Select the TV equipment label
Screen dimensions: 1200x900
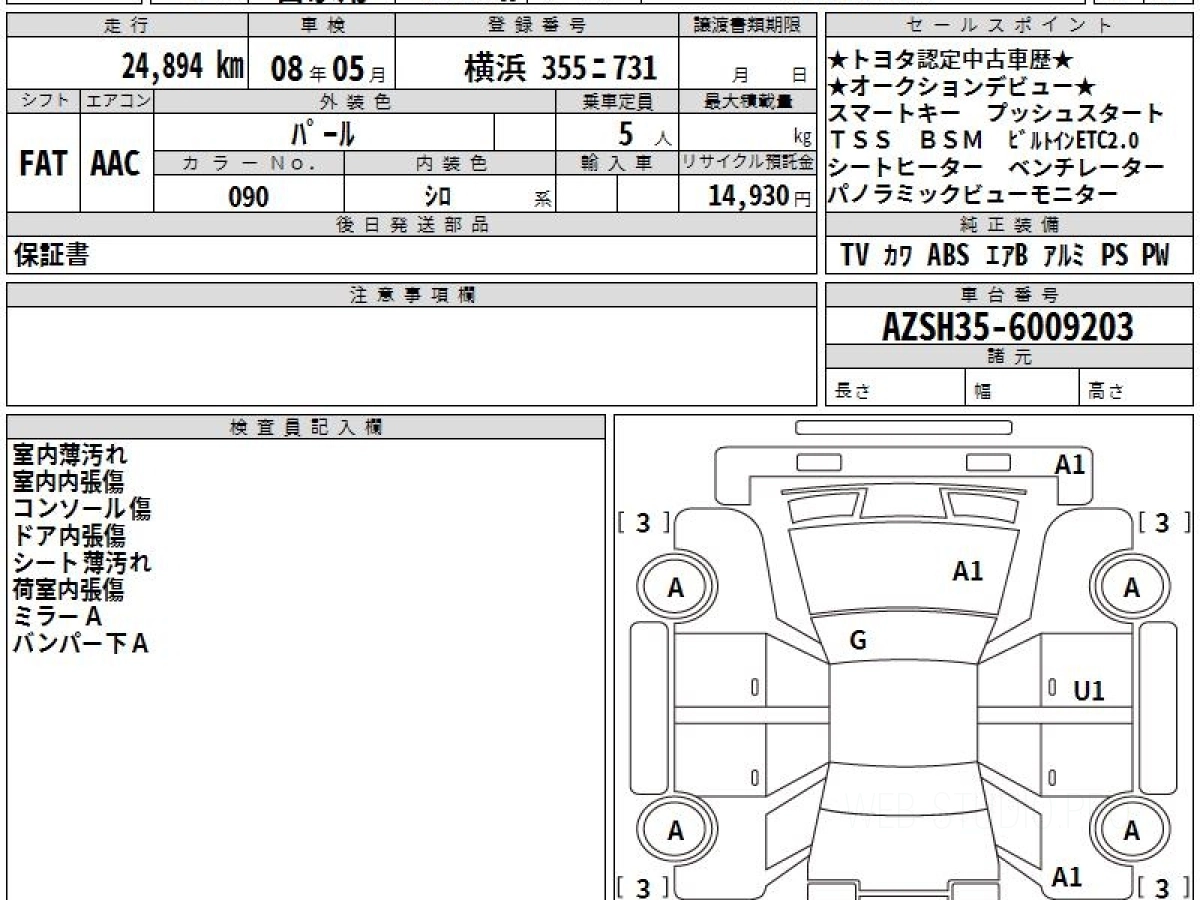[855, 256]
